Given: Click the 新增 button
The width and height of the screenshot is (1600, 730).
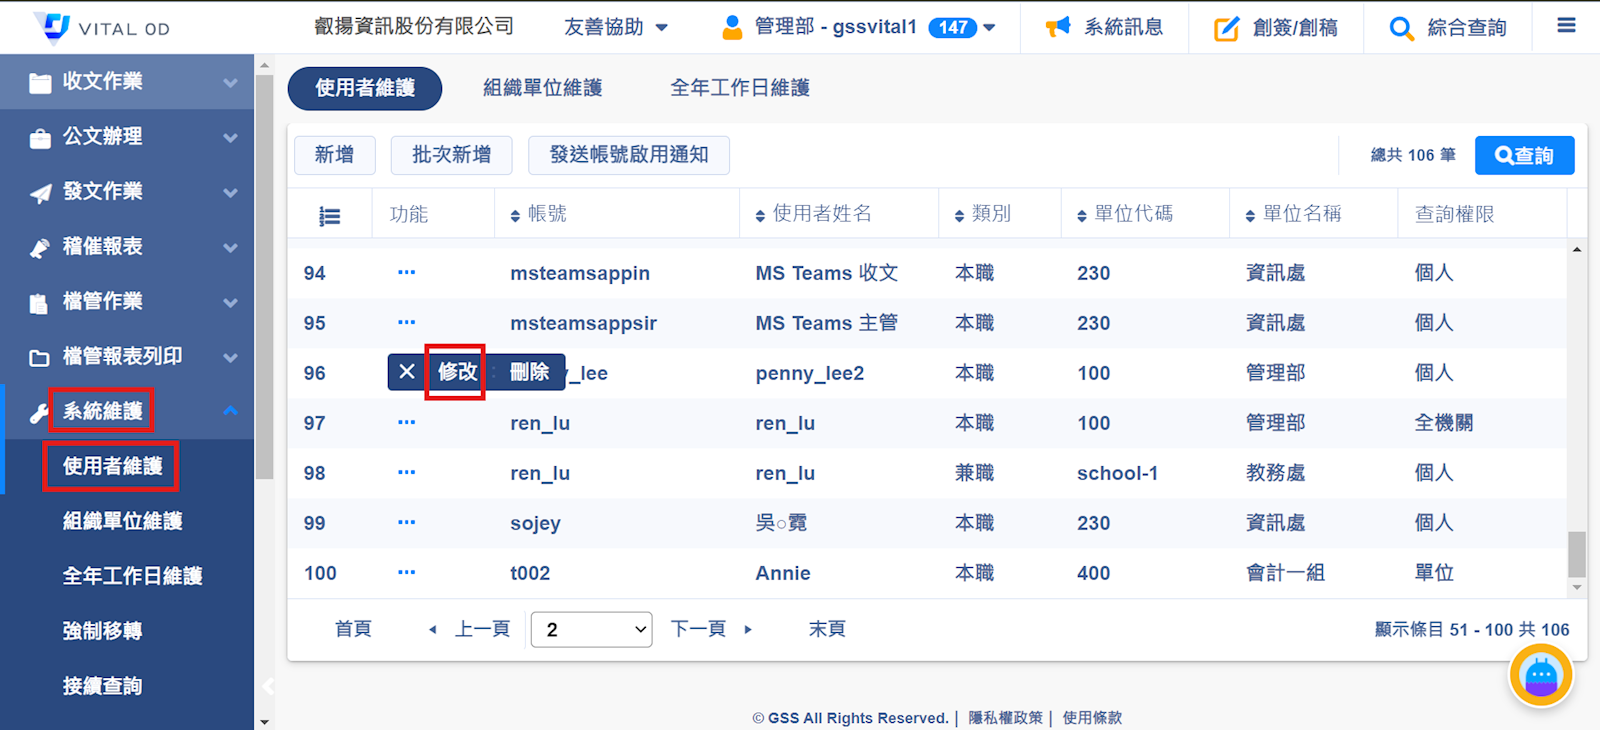Looking at the screenshot, I should [335, 155].
